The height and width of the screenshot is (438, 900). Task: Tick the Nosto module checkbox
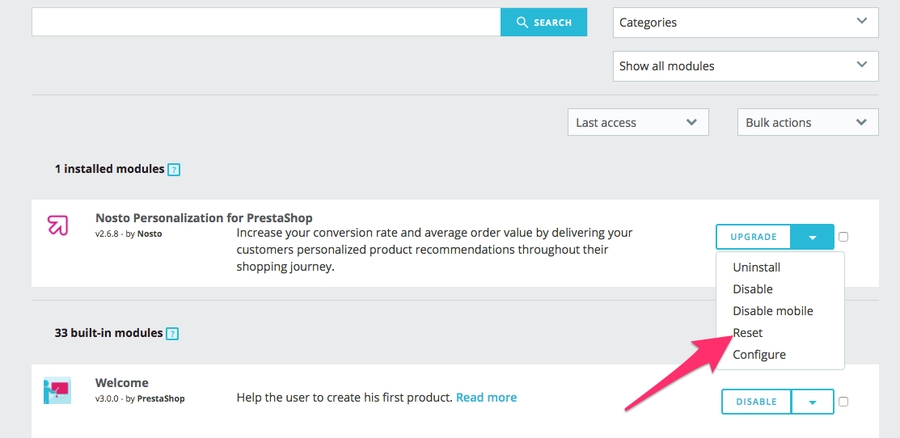[x=844, y=237]
